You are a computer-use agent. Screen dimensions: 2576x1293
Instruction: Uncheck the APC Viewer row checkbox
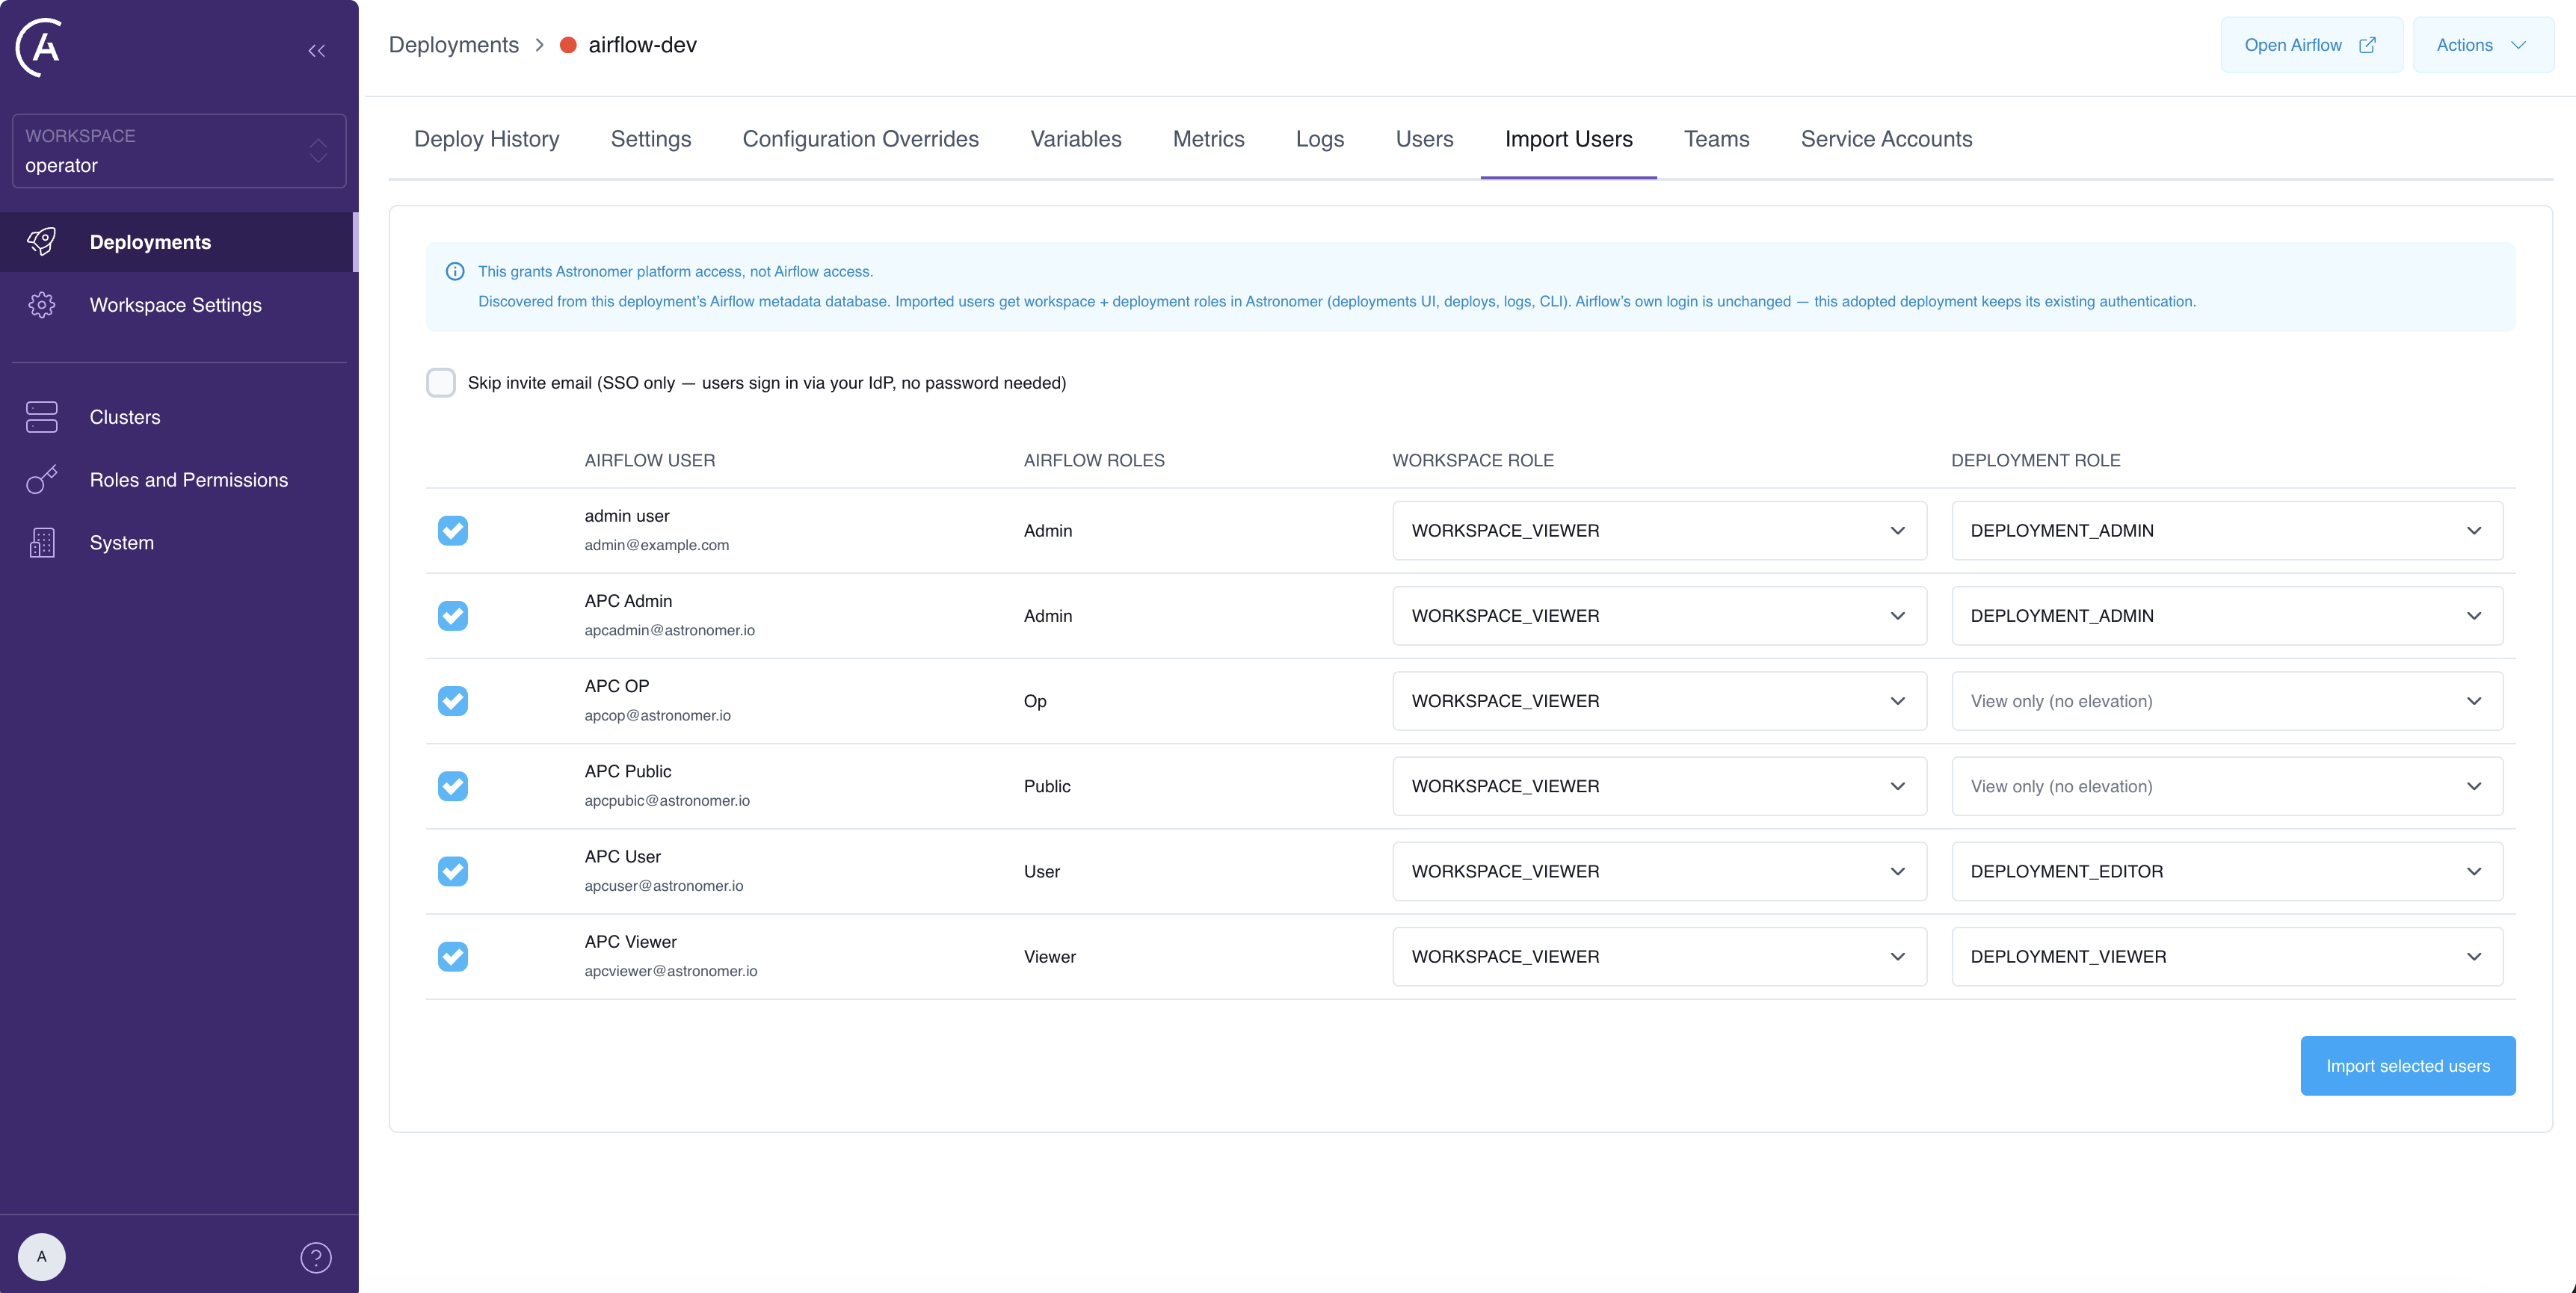point(453,957)
